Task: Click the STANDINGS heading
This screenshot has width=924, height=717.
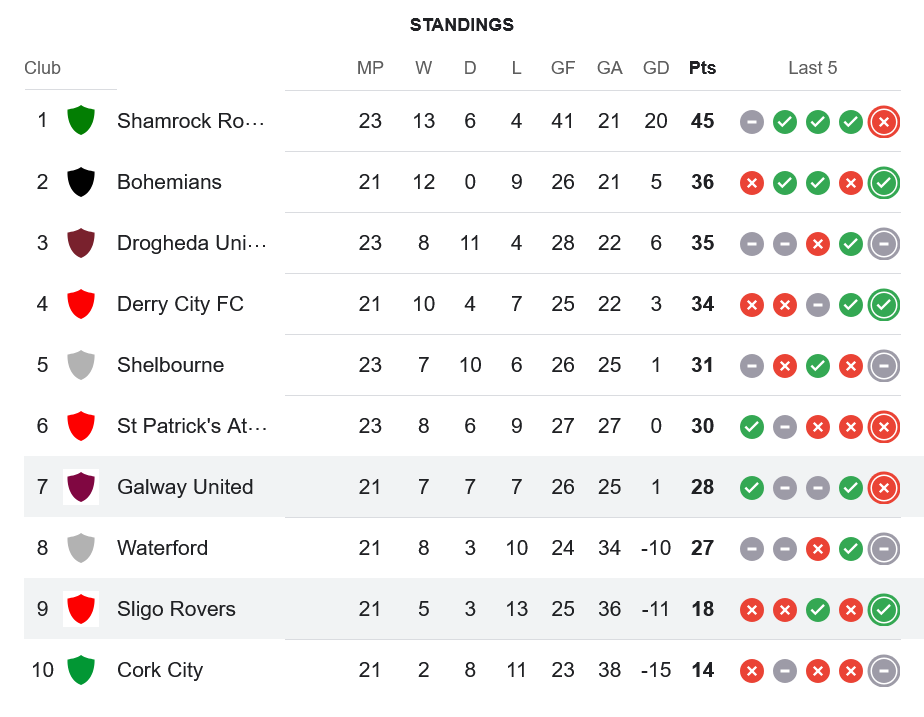Action: click(x=462, y=25)
